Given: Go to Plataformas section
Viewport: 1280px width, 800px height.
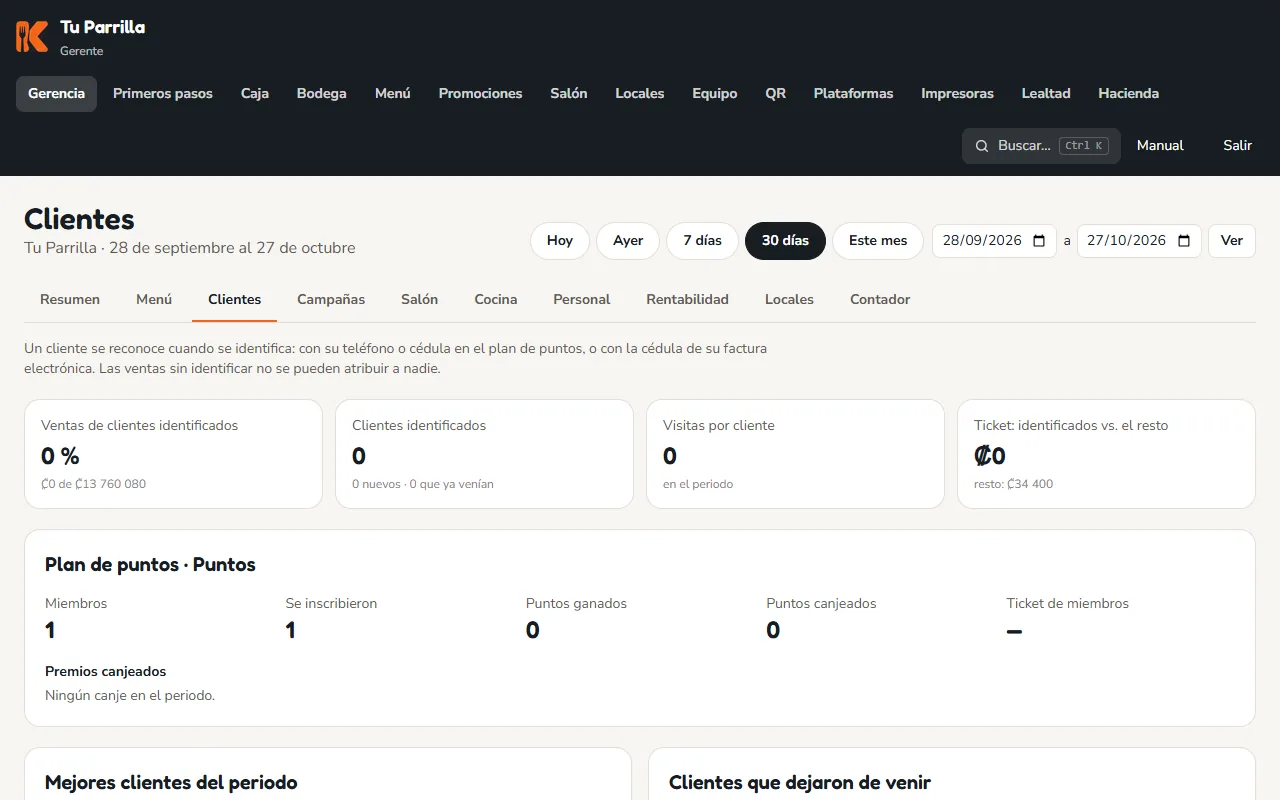Looking at the screenshot, I should point(854,94).
